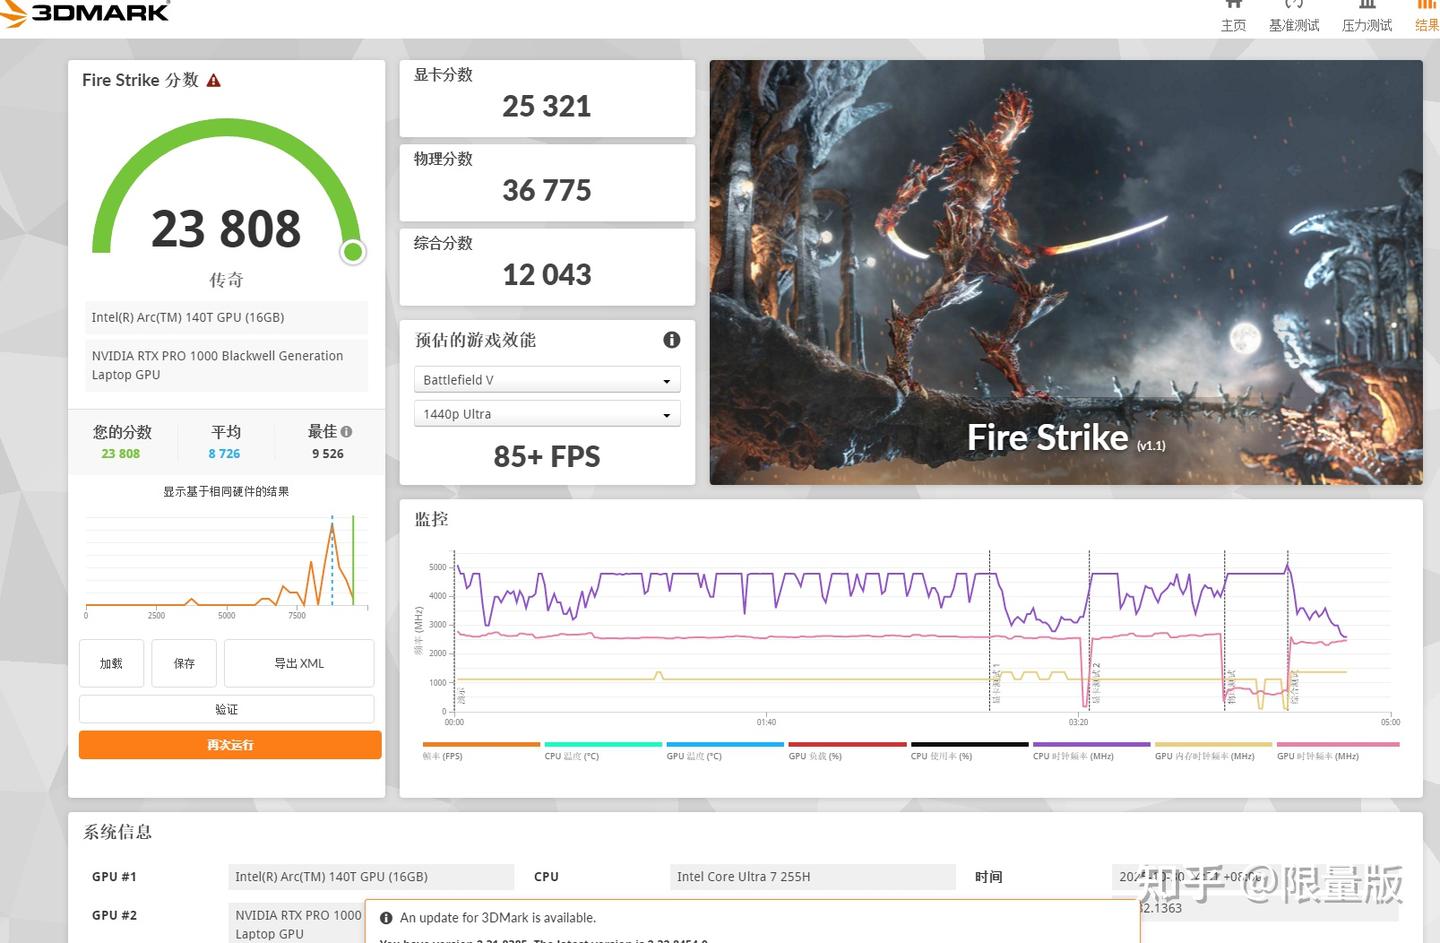Click the 23 808 main score
Viewport: 1440px width, 943px height.
pos(226,229)
